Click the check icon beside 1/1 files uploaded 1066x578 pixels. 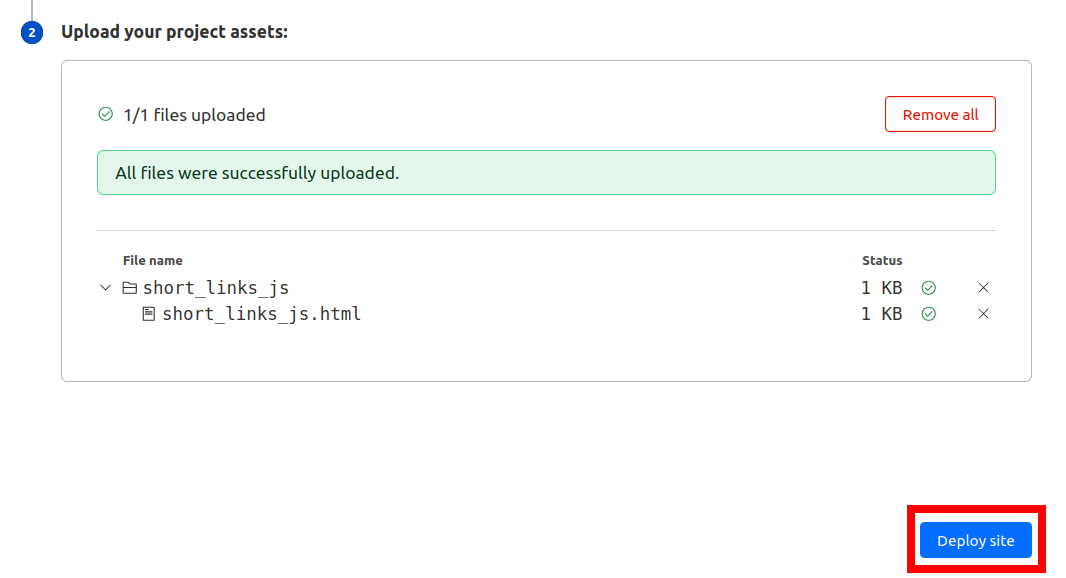click(105, 114)
